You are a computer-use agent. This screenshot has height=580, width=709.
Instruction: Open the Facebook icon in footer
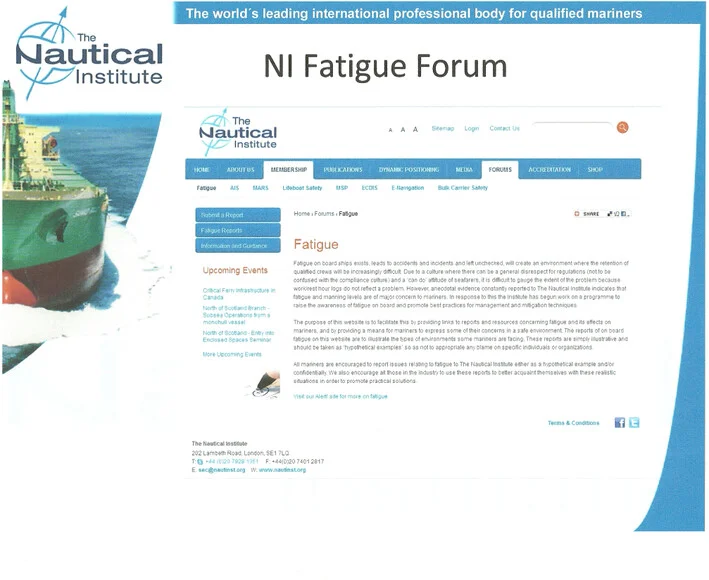619,423
